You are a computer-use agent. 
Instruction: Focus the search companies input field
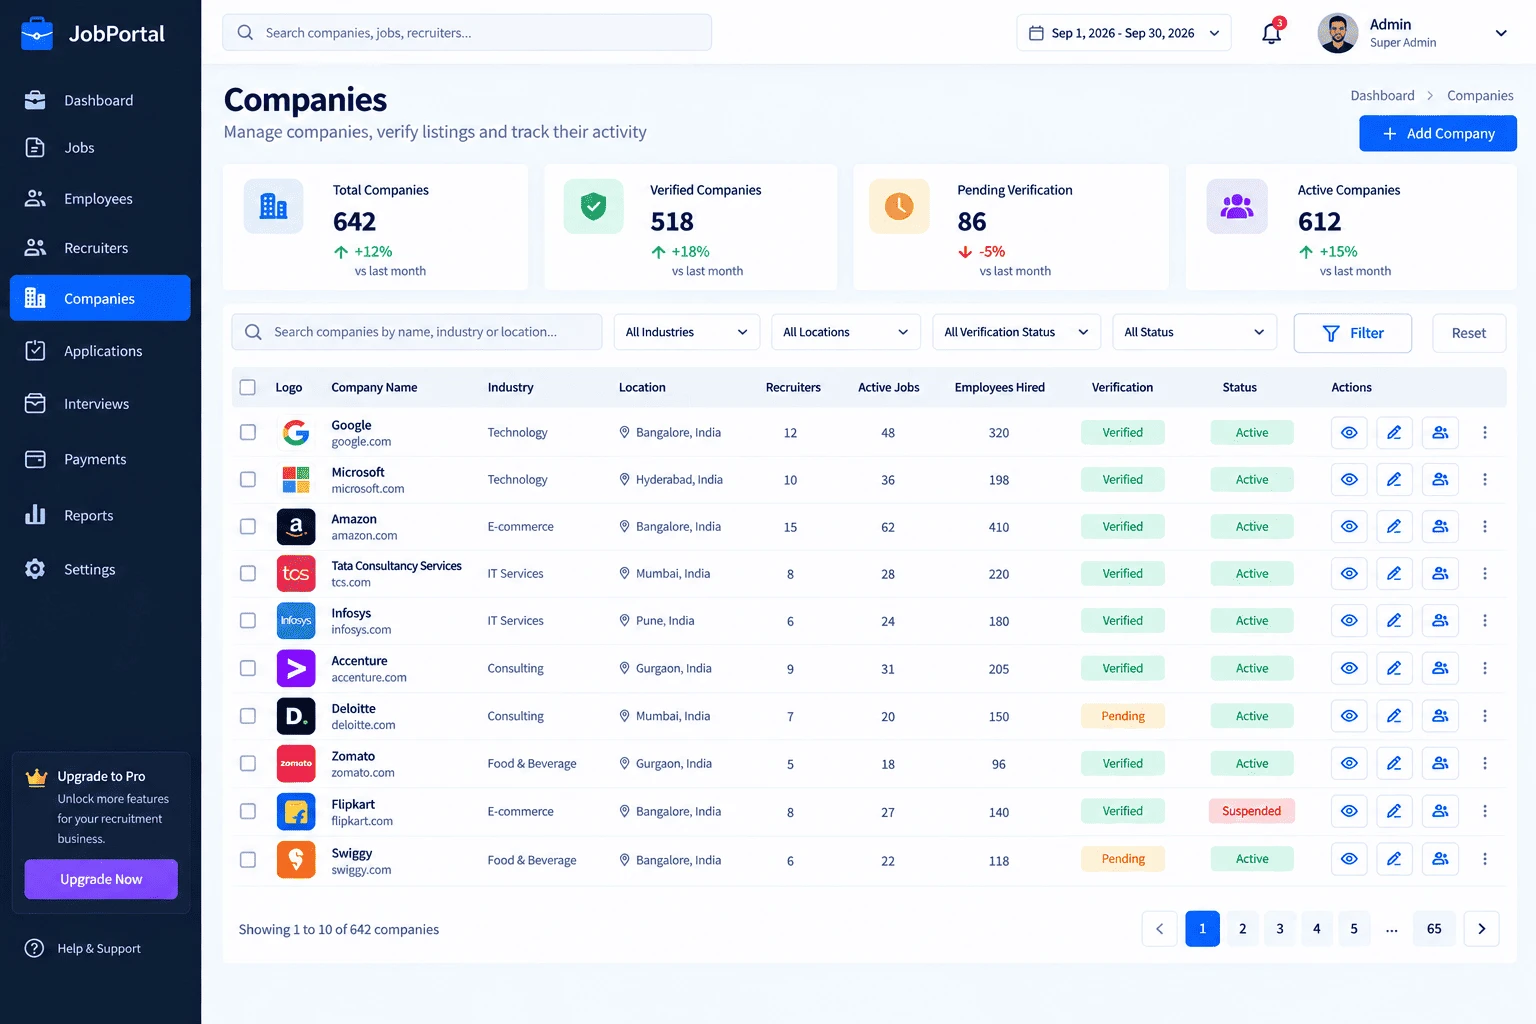click(417, 332)
